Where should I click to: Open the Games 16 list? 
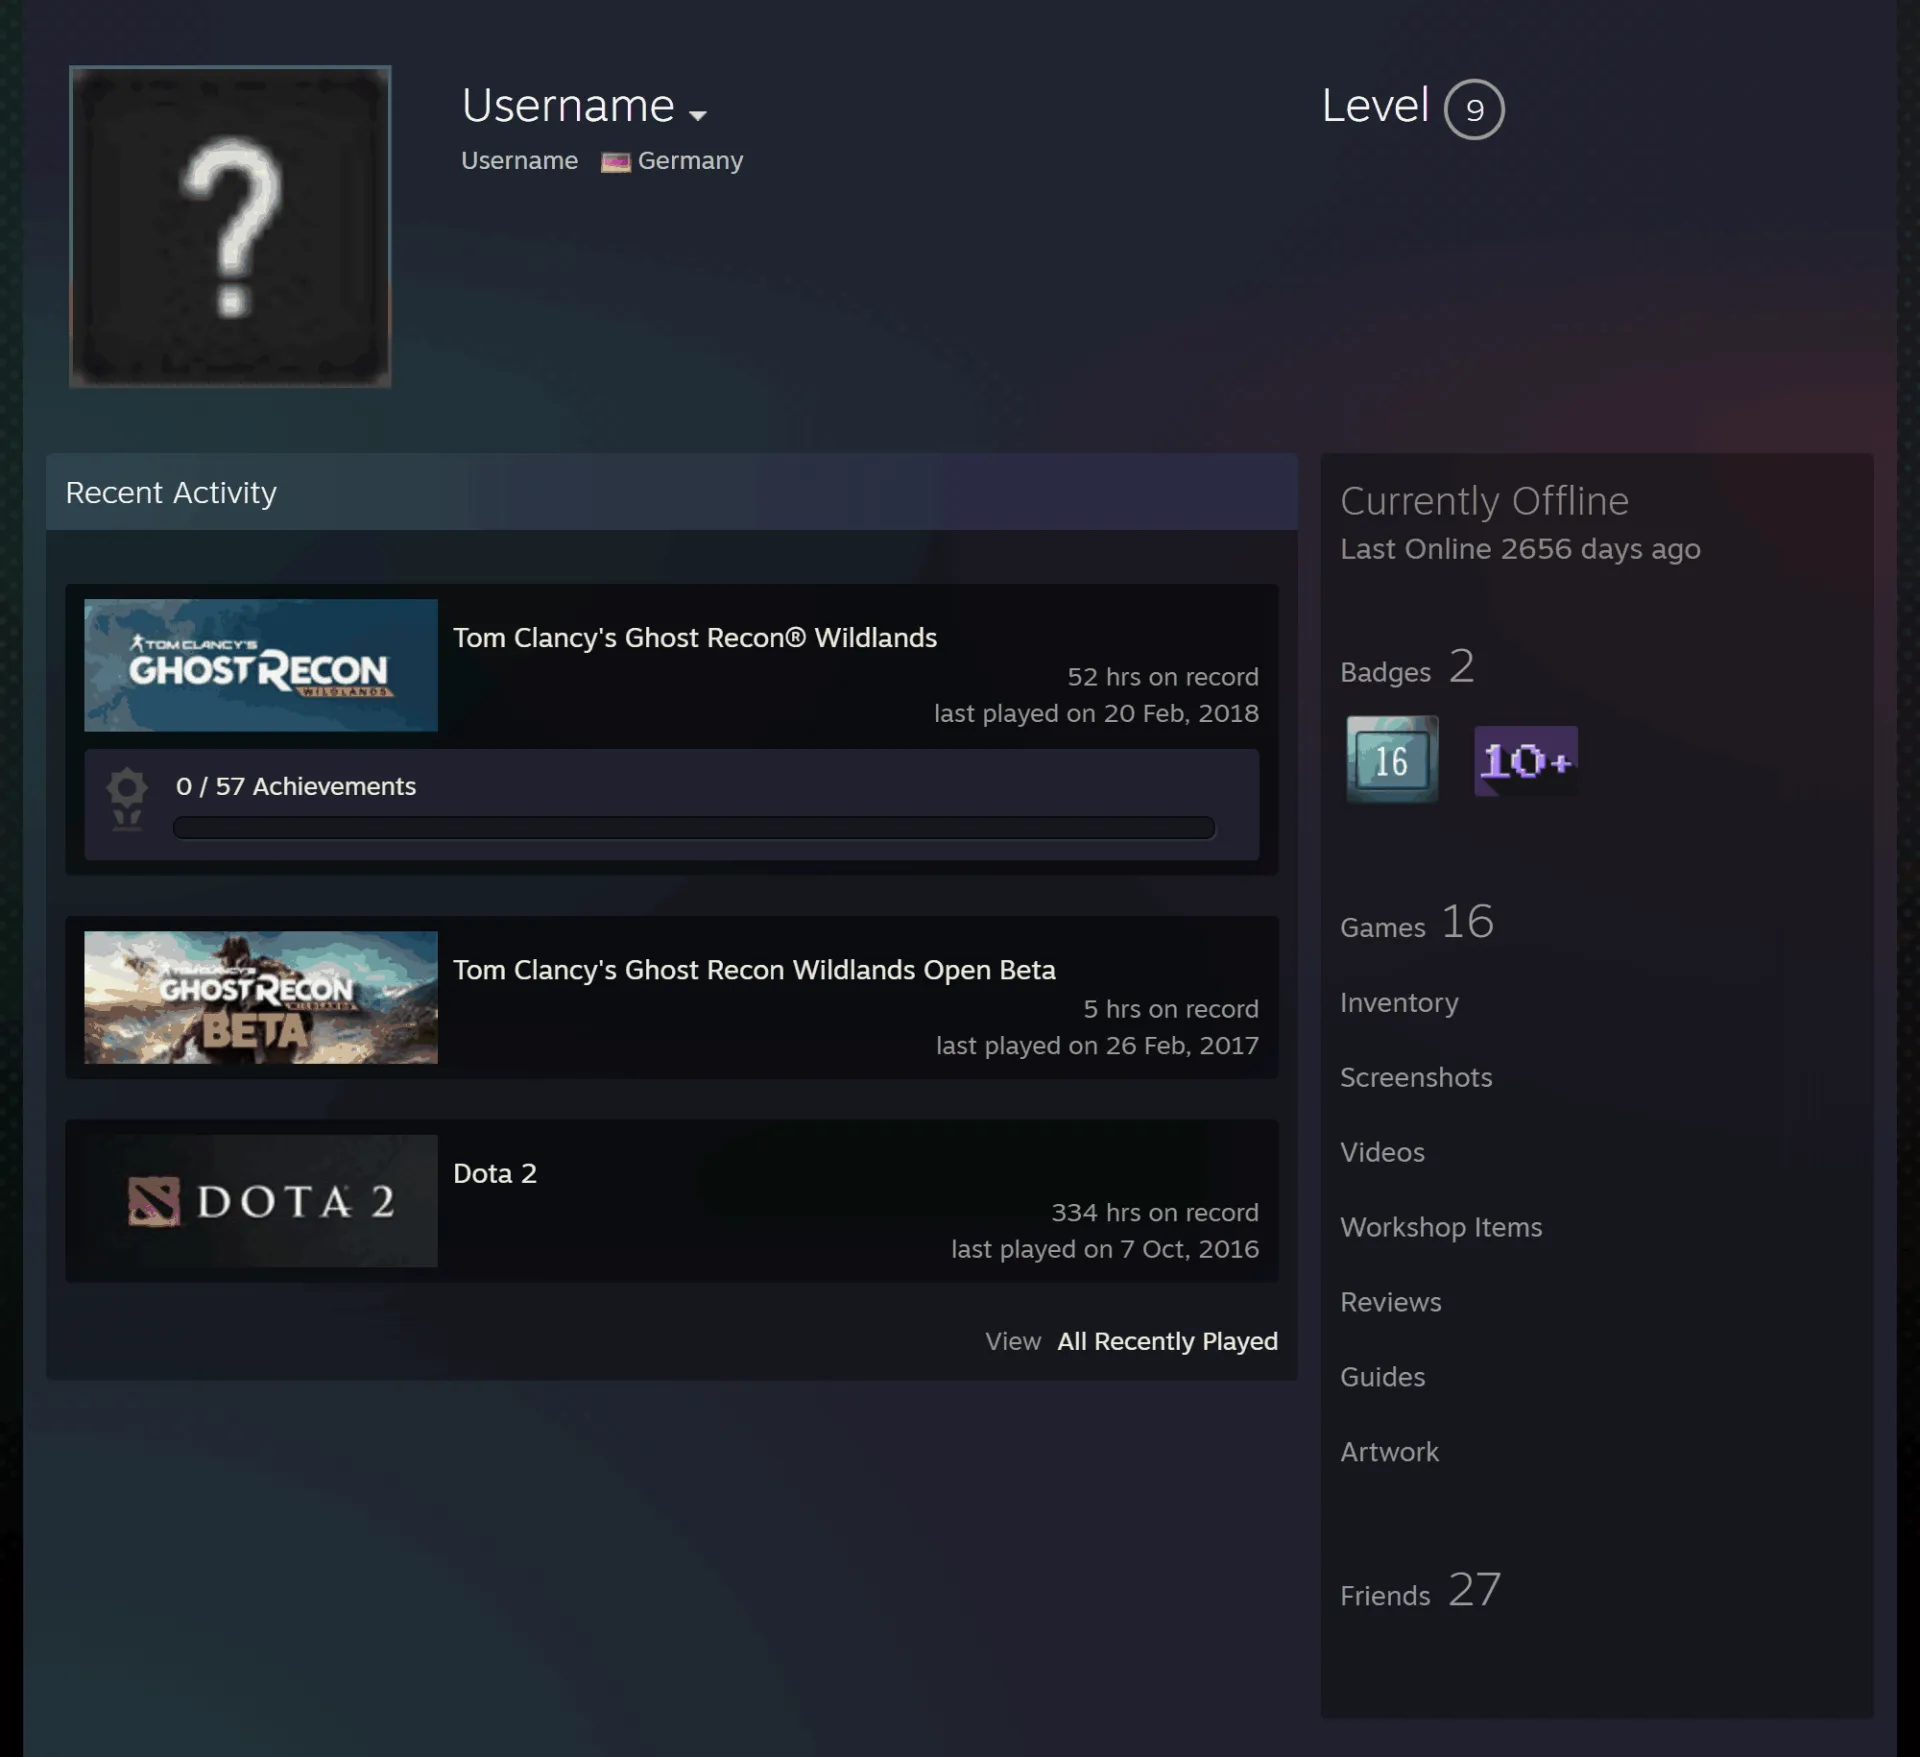tap(1417, 922)
